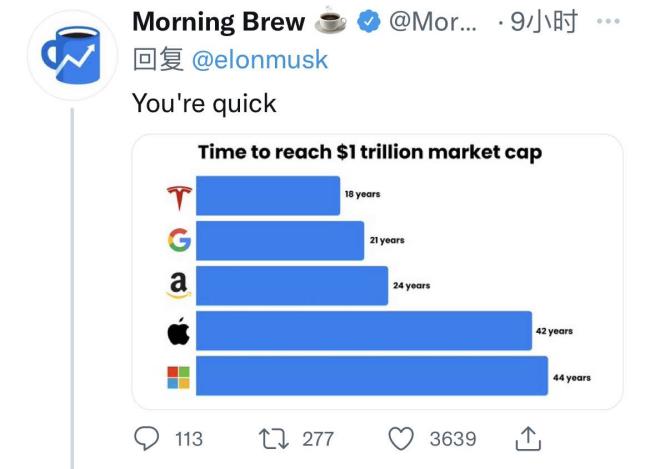The height and width of the screenshot is (469, 650).
Task: Click the Morning Brew mug avatar
Action: pyautogui.click(x=73, y=55)
